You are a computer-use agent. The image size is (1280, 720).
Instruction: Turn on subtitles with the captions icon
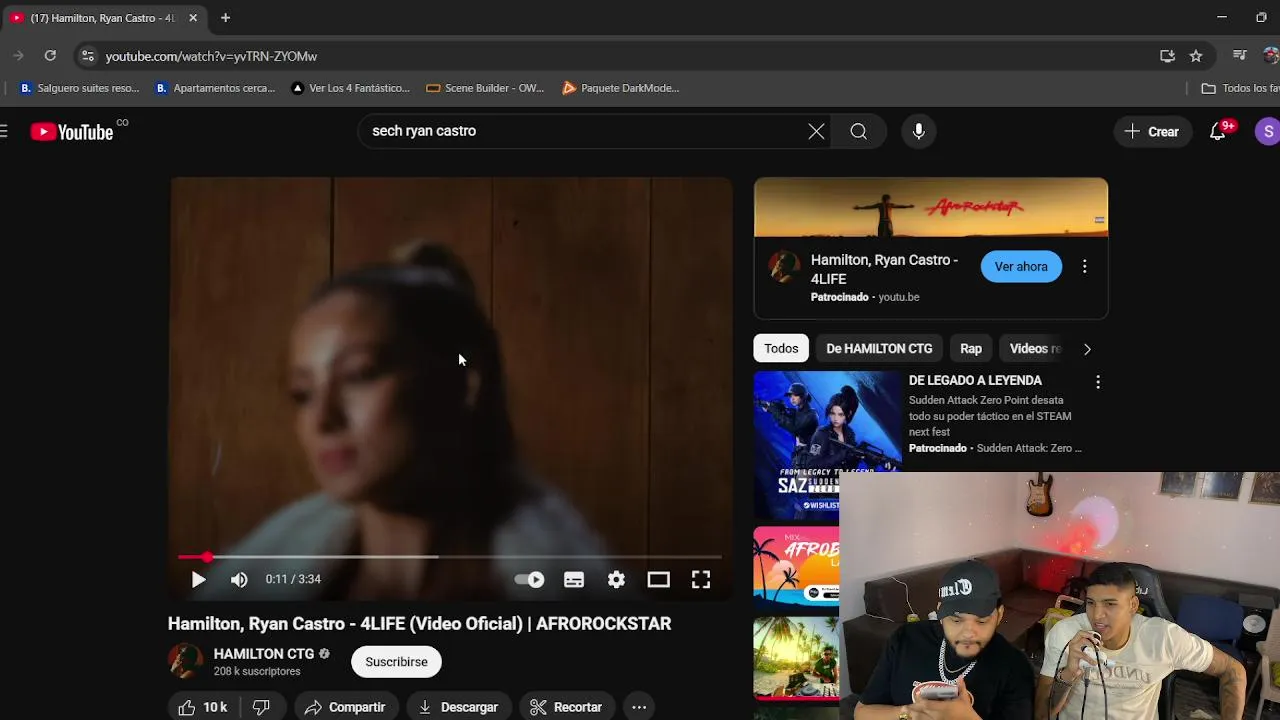(574, 579)
